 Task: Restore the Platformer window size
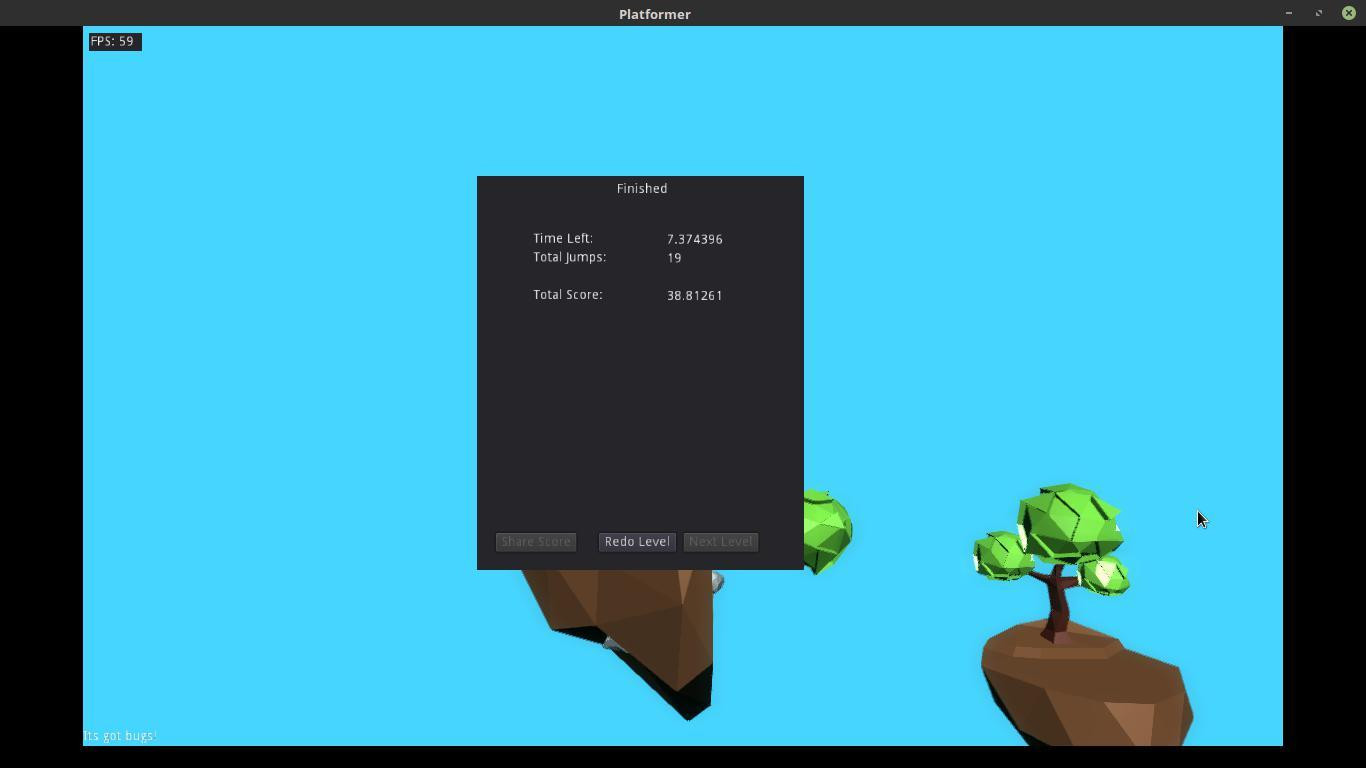1319,13
